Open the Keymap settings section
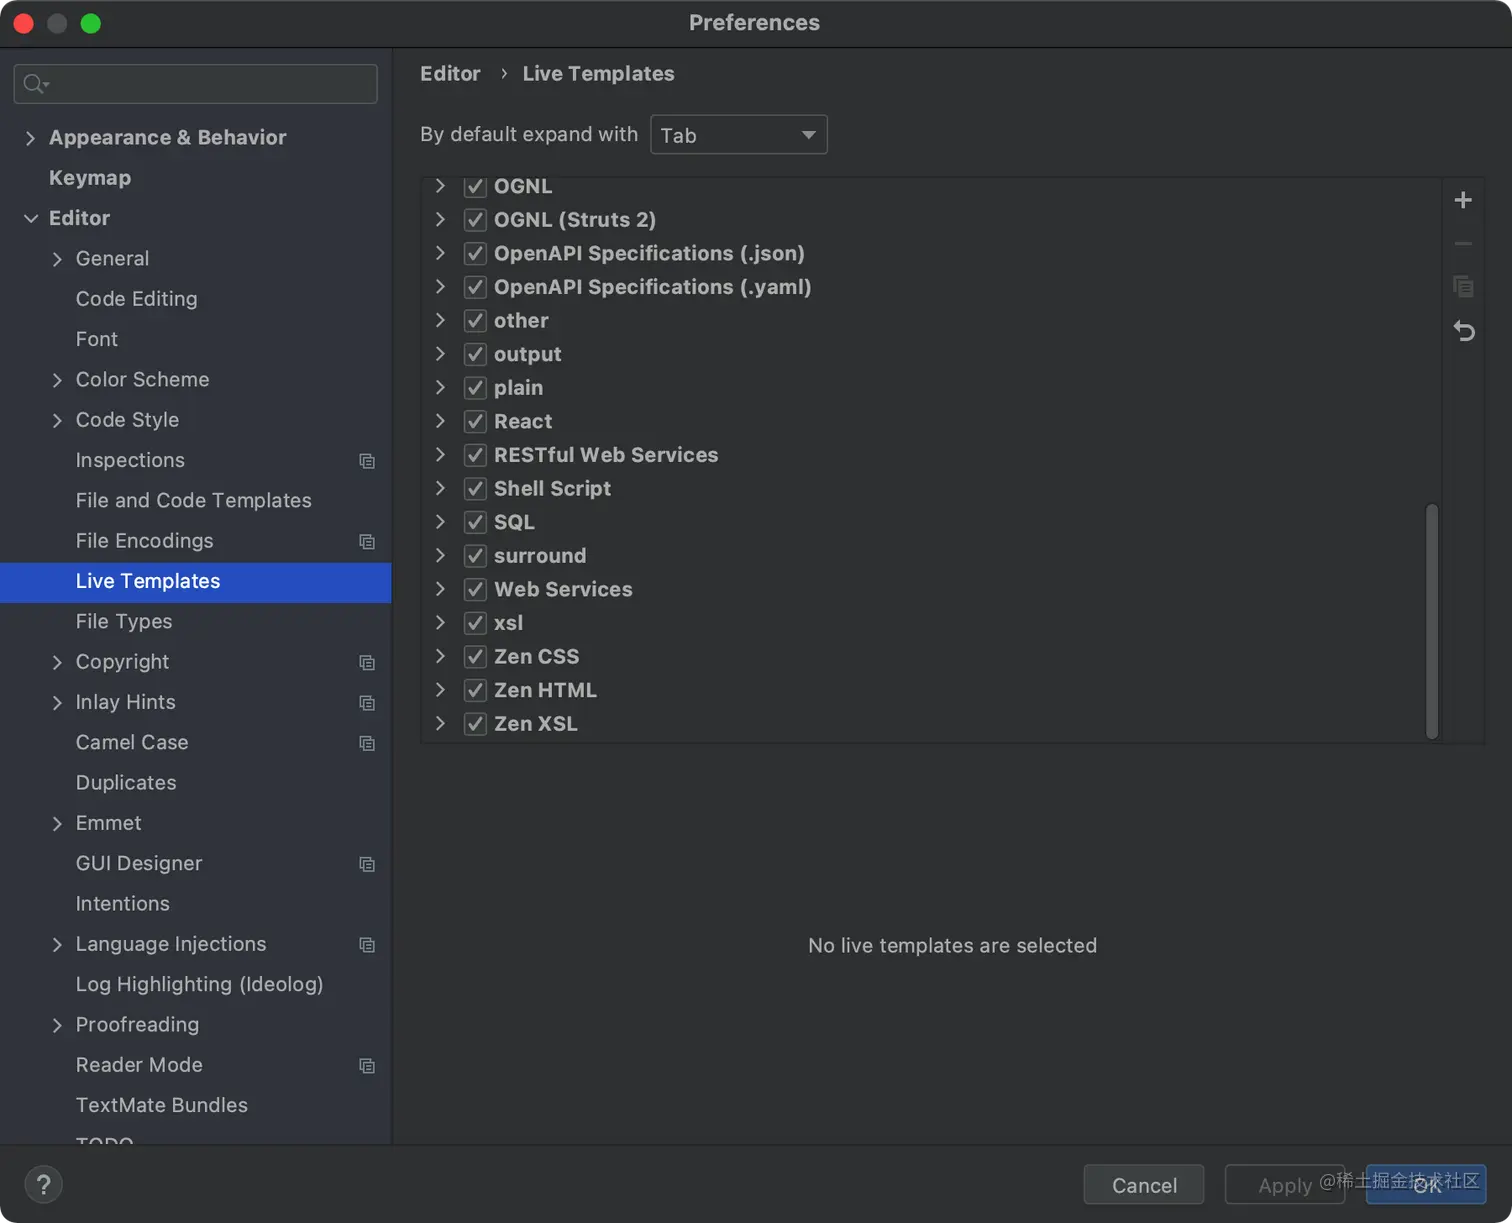Screen dimensions: 1512x1223 (x=90, y=177)
